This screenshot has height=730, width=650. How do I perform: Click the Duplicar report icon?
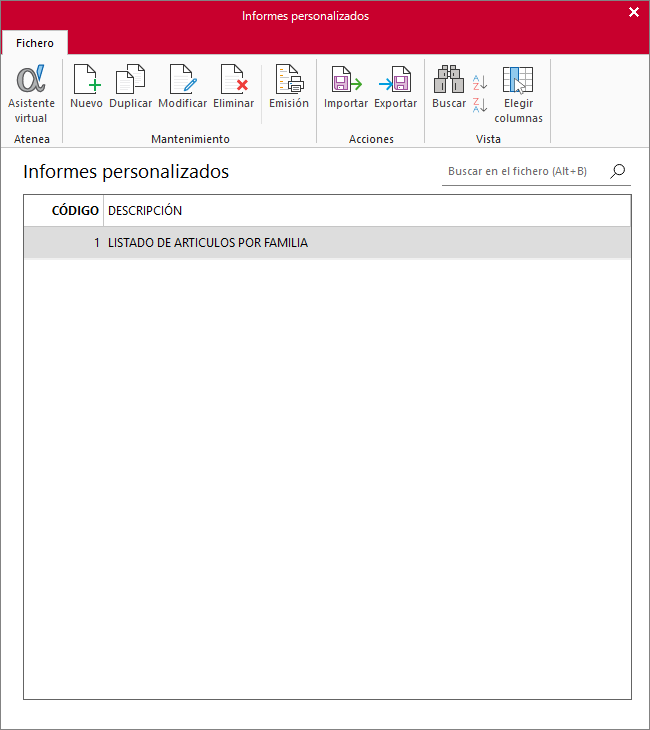pos(130,87)
